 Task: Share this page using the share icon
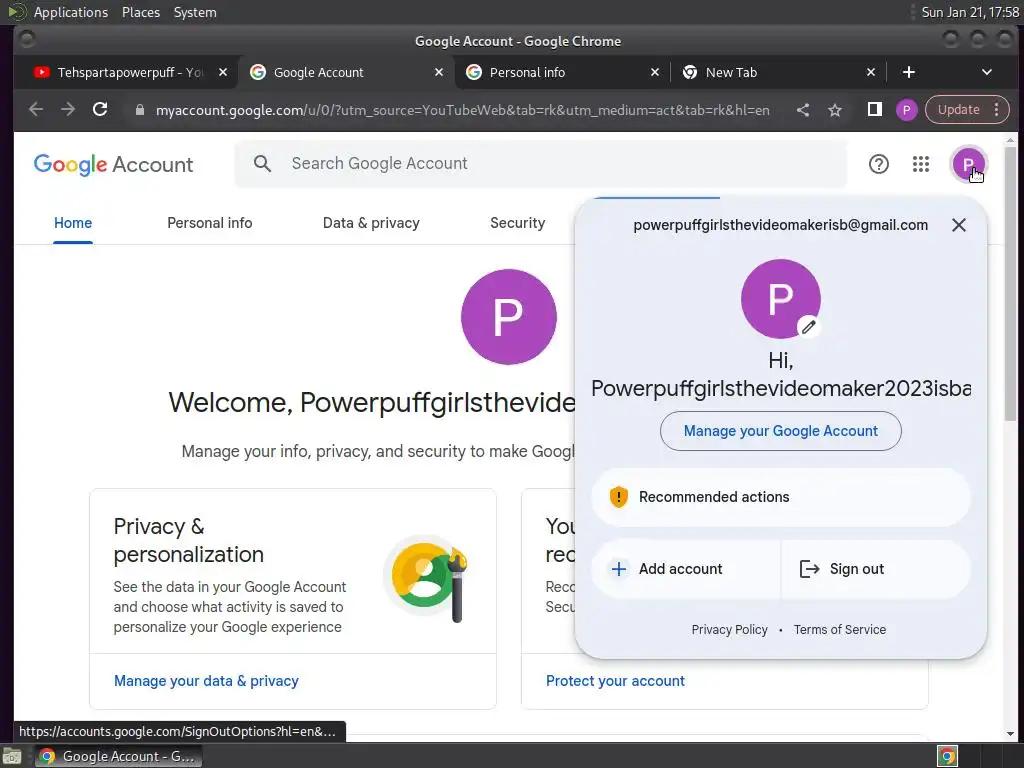(803, 110)
